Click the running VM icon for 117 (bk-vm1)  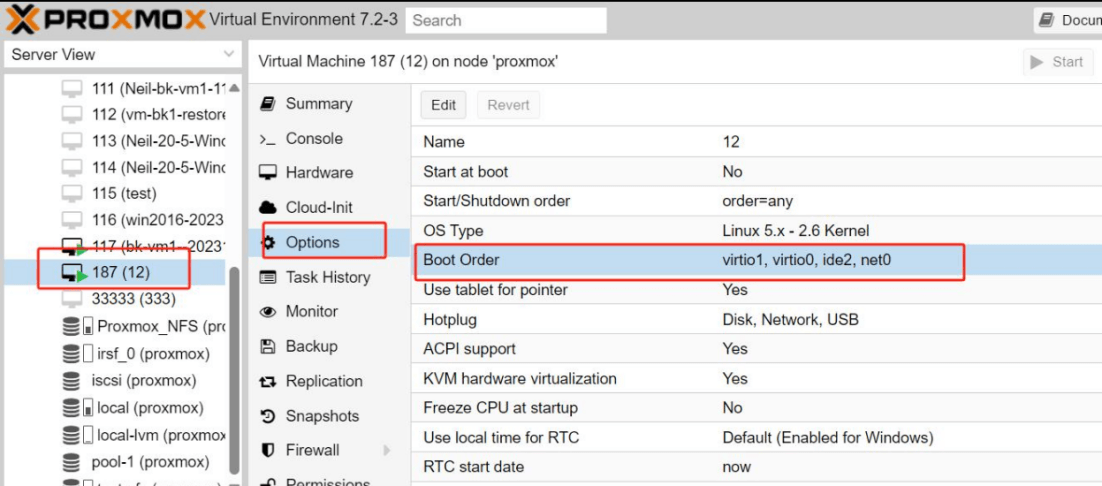[73, 247]
